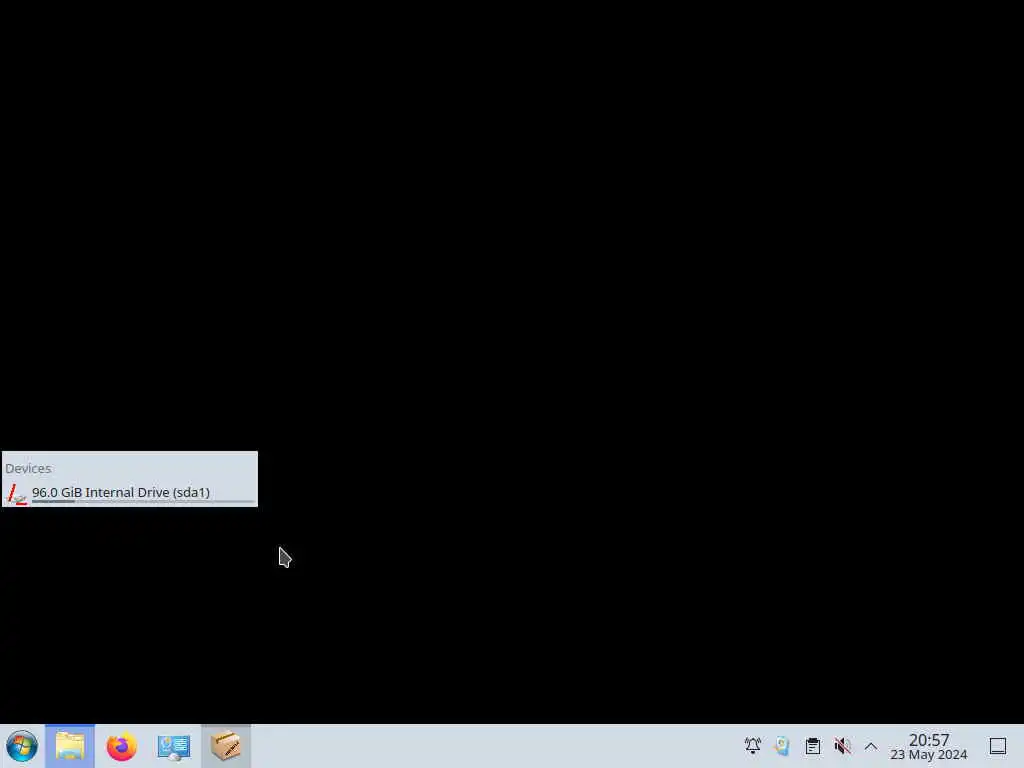Click the Devices section header

pos(28,468)
